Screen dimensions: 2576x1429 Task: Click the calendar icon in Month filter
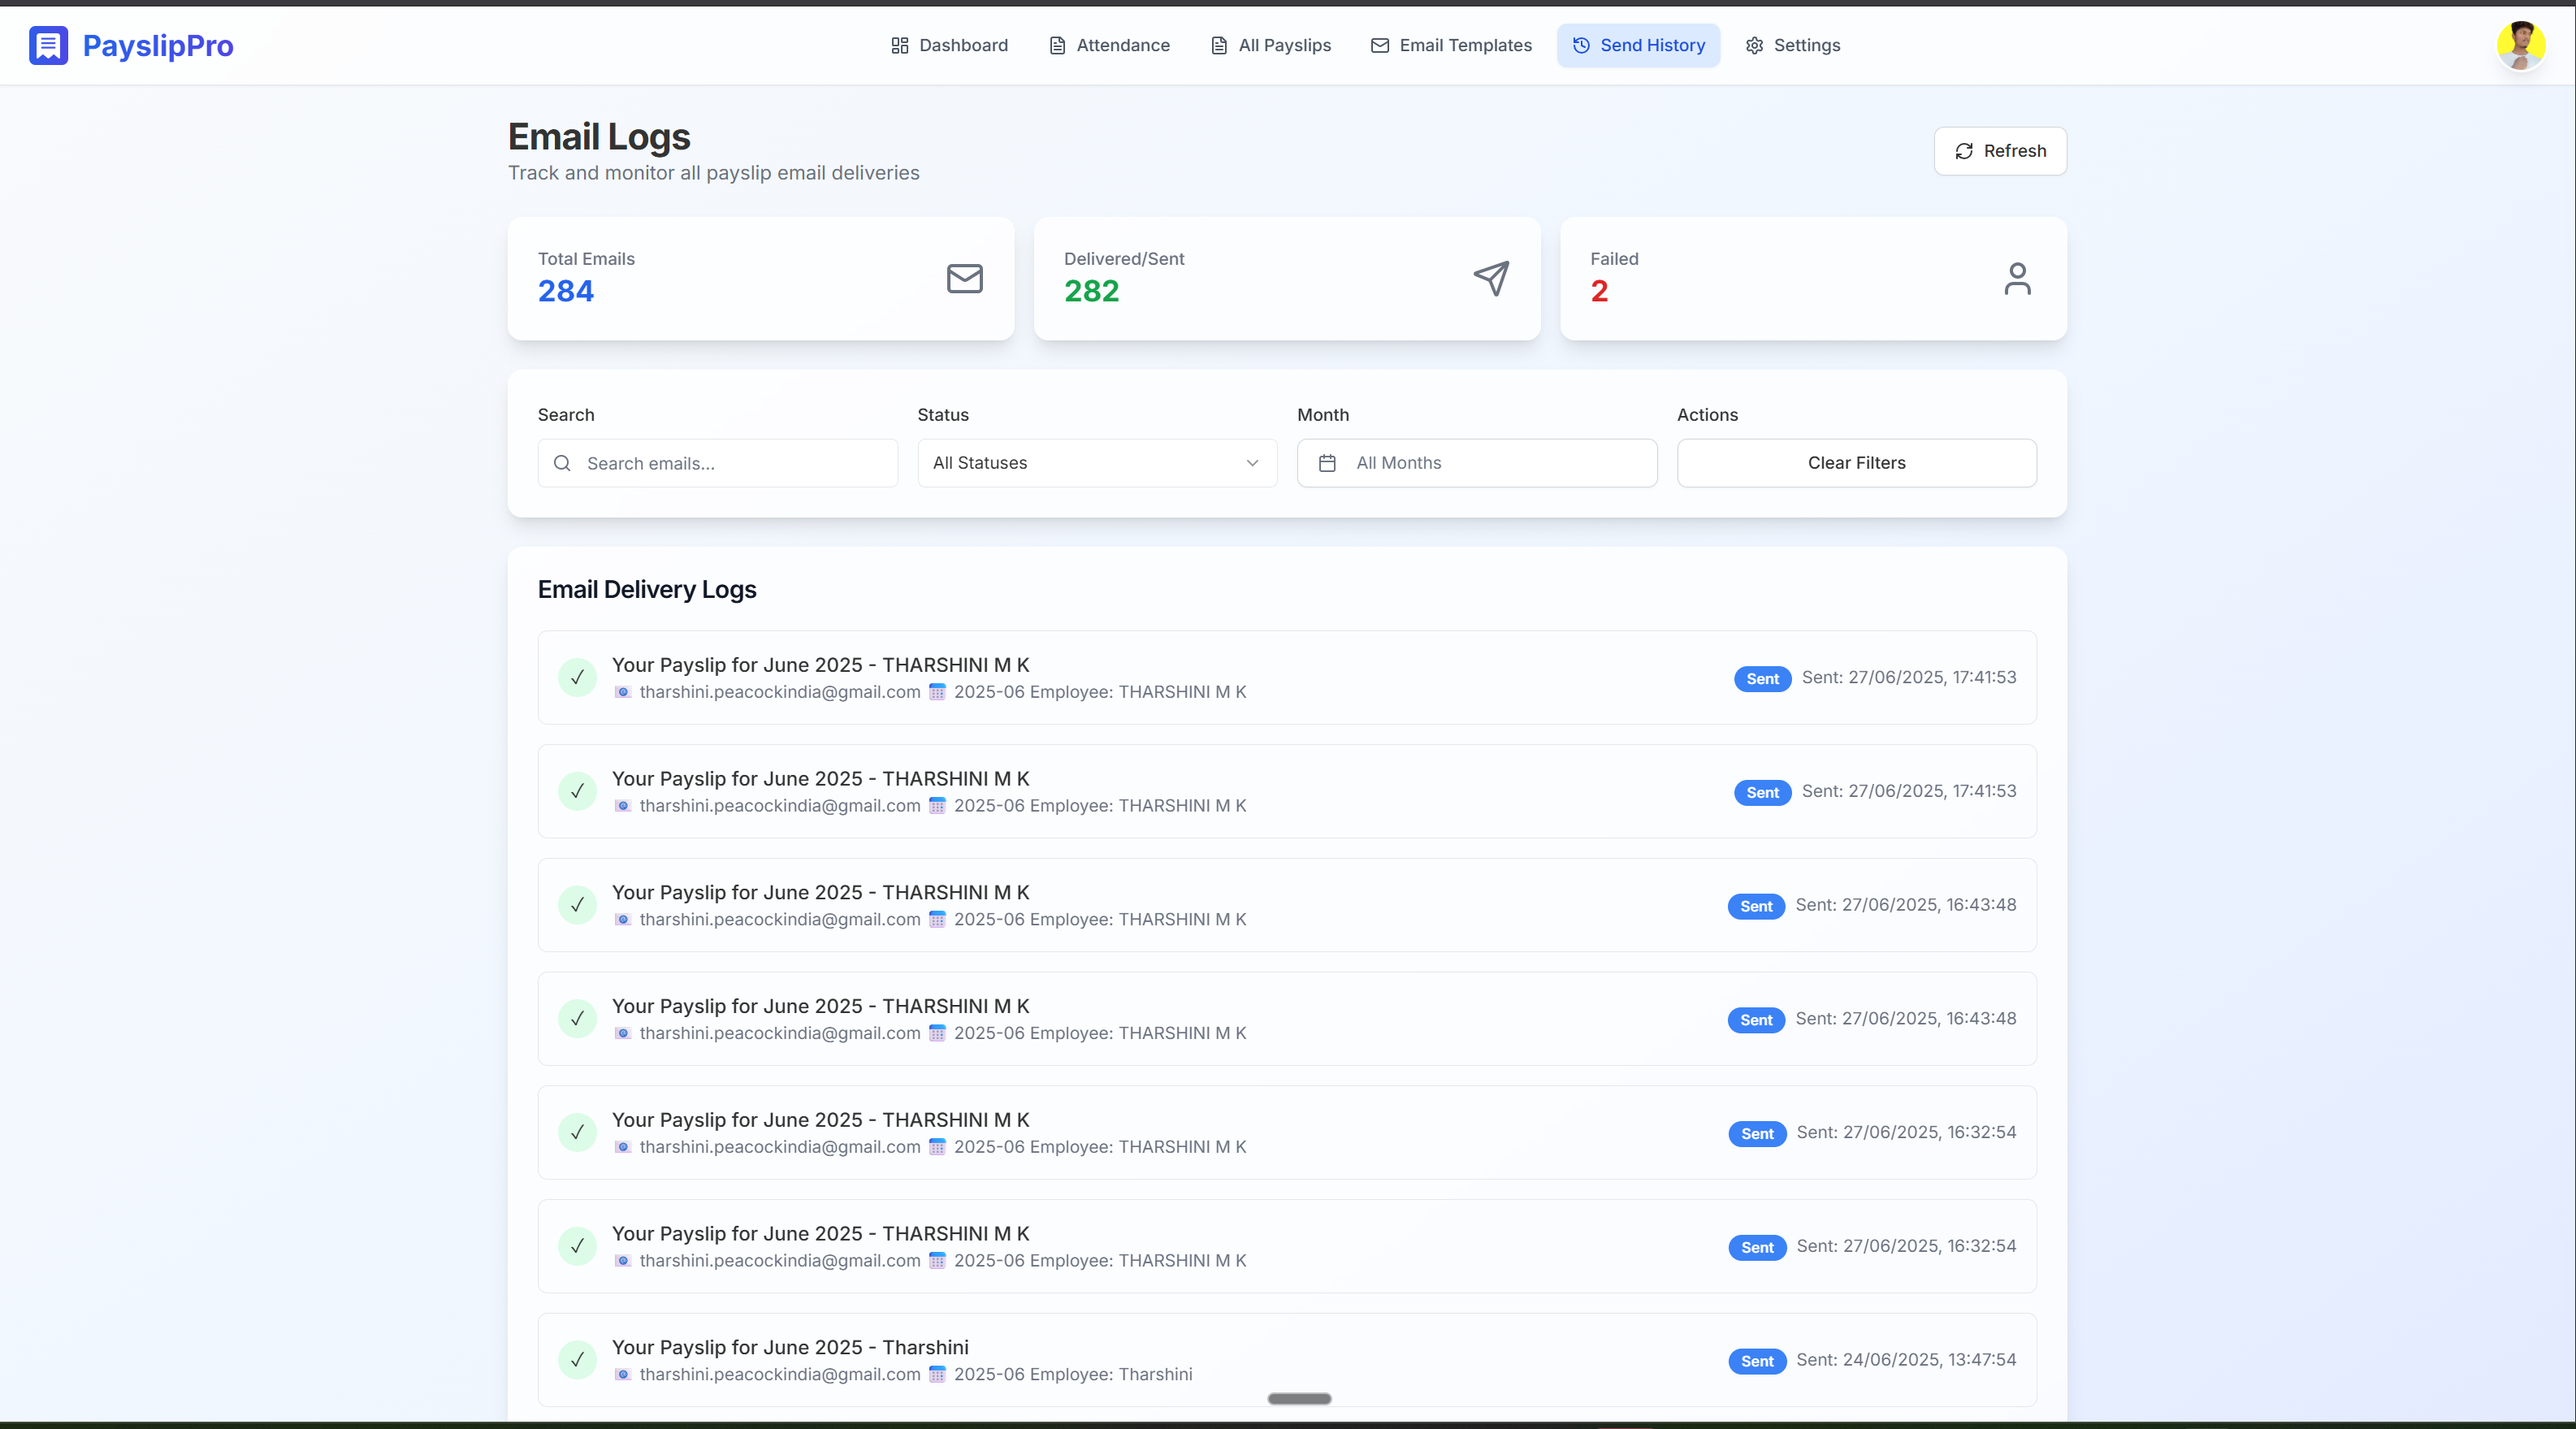coord(1327,463)
